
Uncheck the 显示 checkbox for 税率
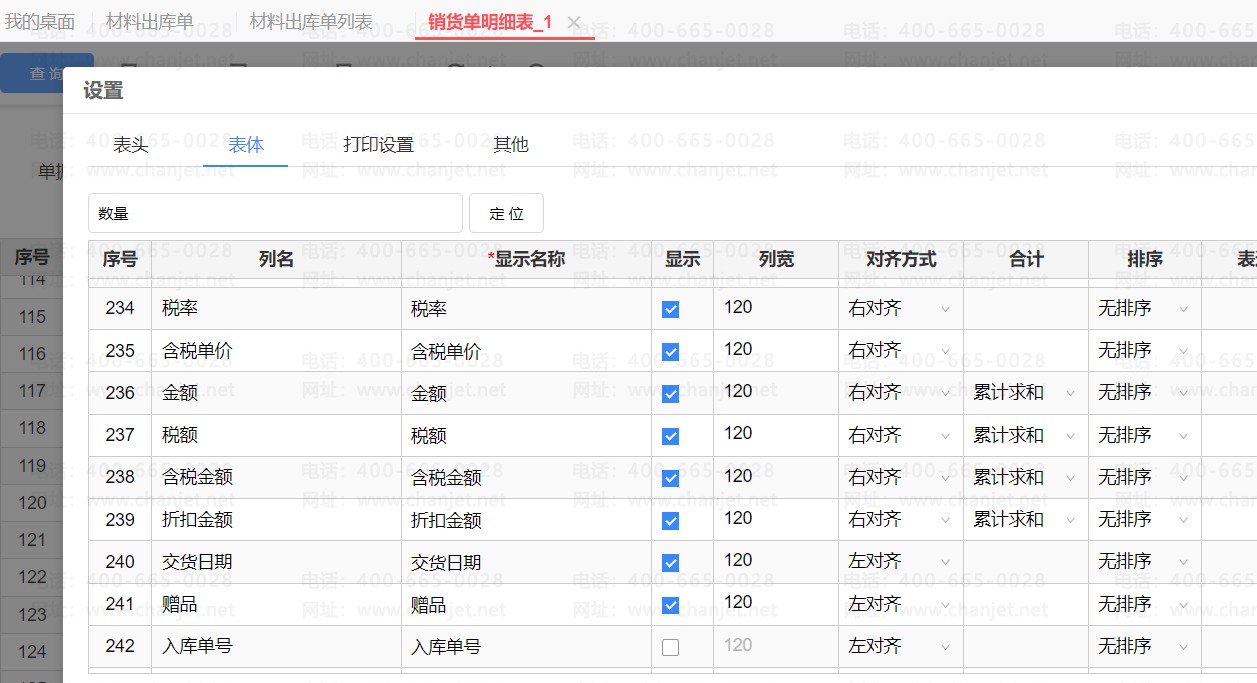click(x=670, y=310)
